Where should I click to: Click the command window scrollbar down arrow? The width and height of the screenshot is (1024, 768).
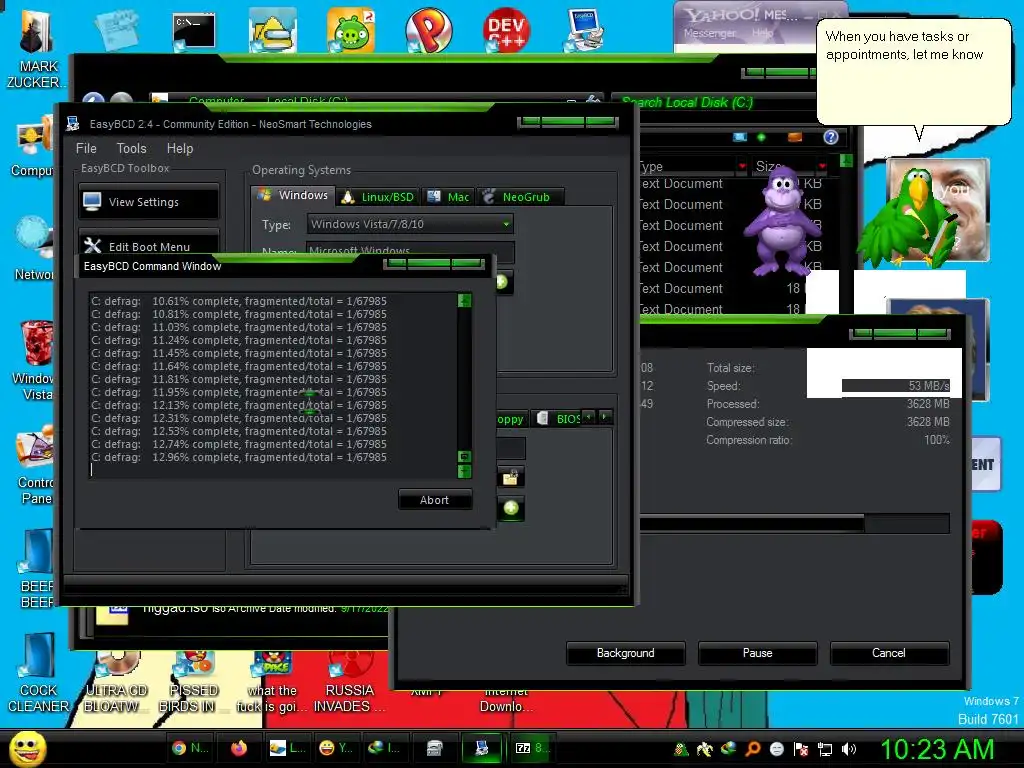click(464, 472)
